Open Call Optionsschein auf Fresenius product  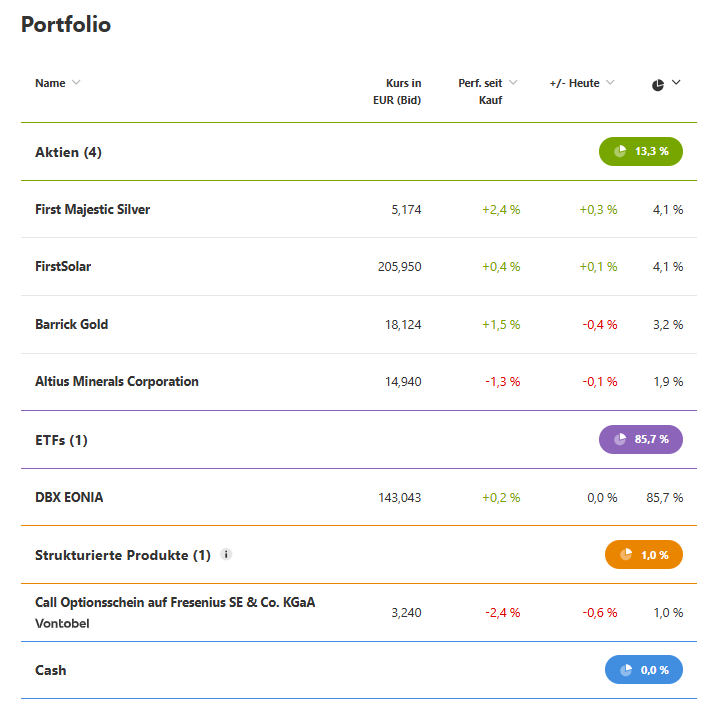175,602
